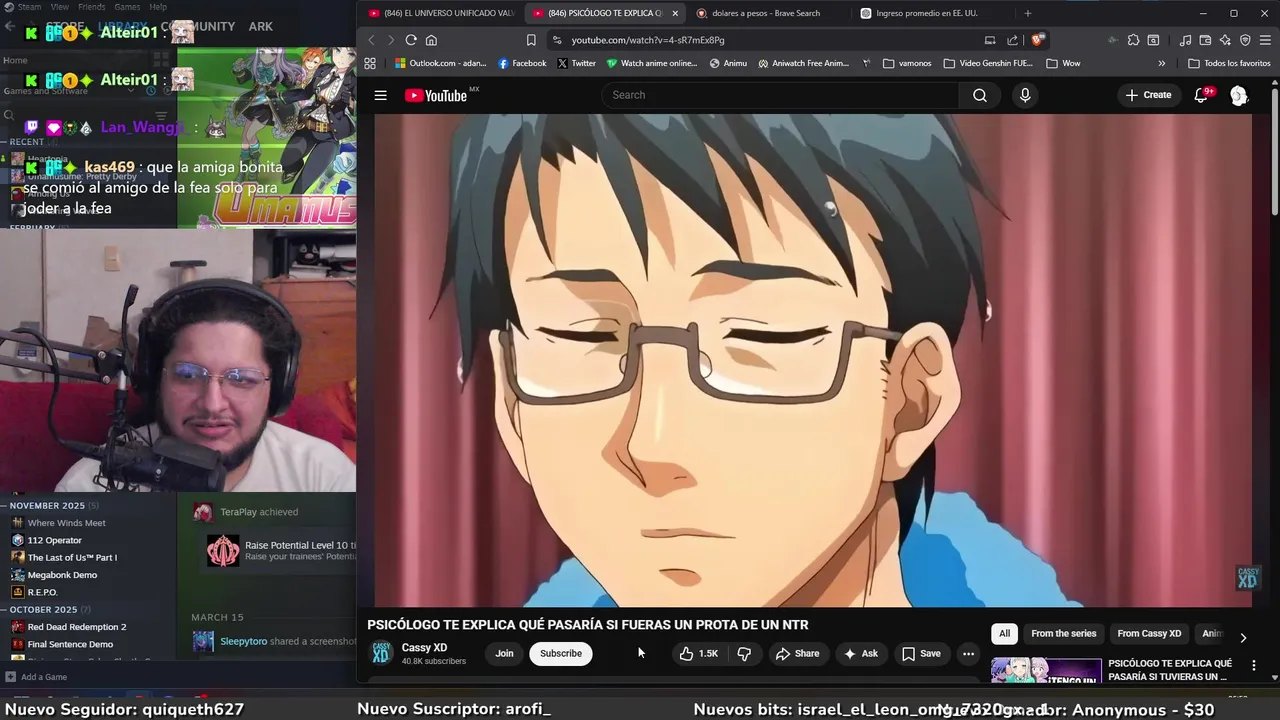Click the browser address bar URL
1280x720 pixels.
point(648,40)
